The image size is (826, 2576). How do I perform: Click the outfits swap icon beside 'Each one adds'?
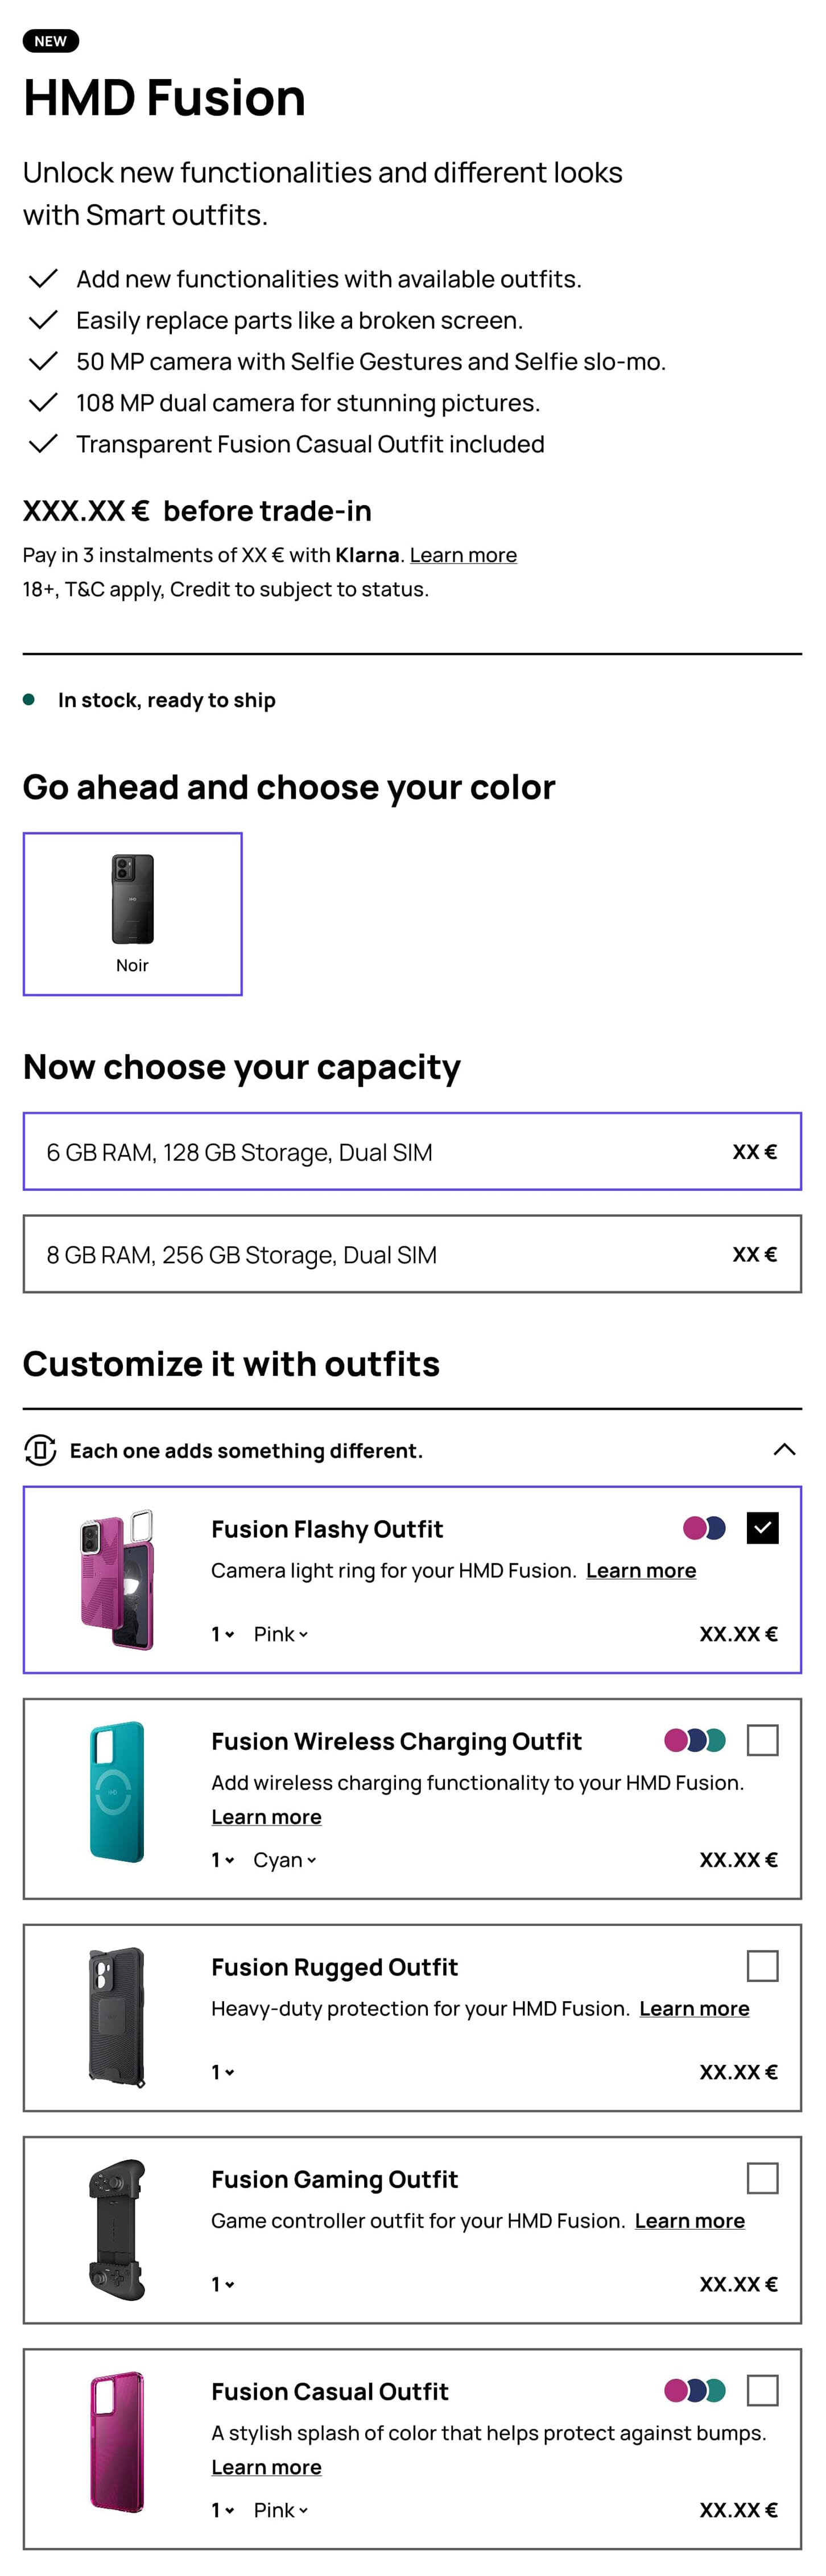click(40, 1450)
